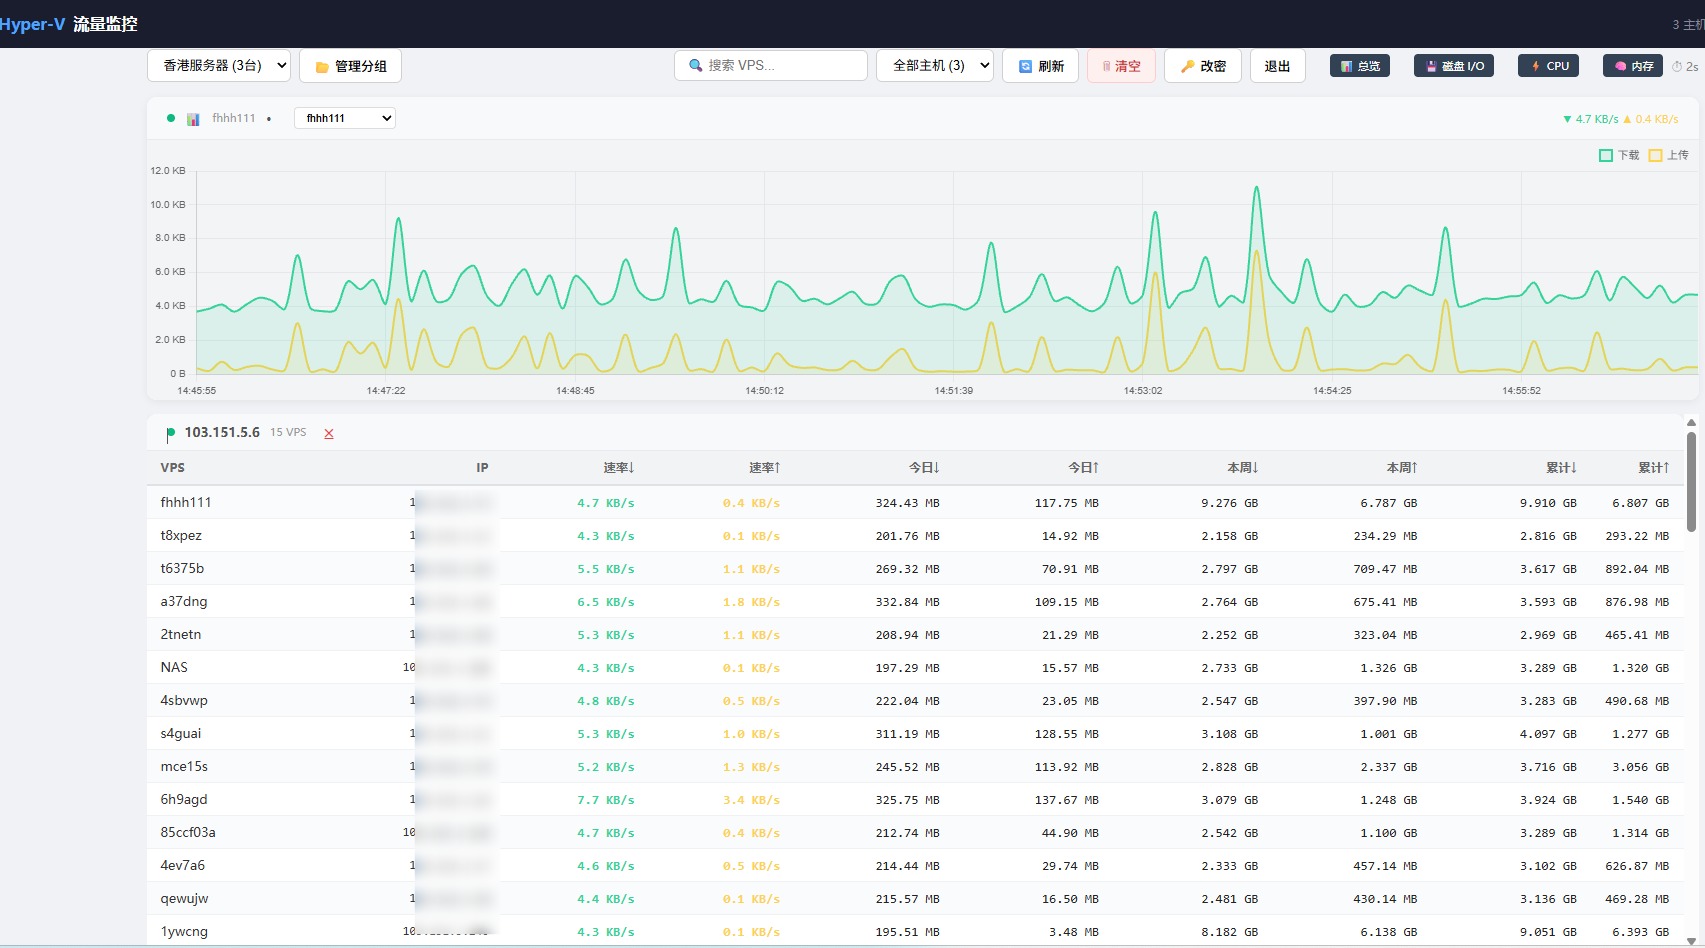Image resolution: width=1705 pixels, height=948 pixels.
Task: Toggle the 下载 download legend box
Action: (1606, 155)
